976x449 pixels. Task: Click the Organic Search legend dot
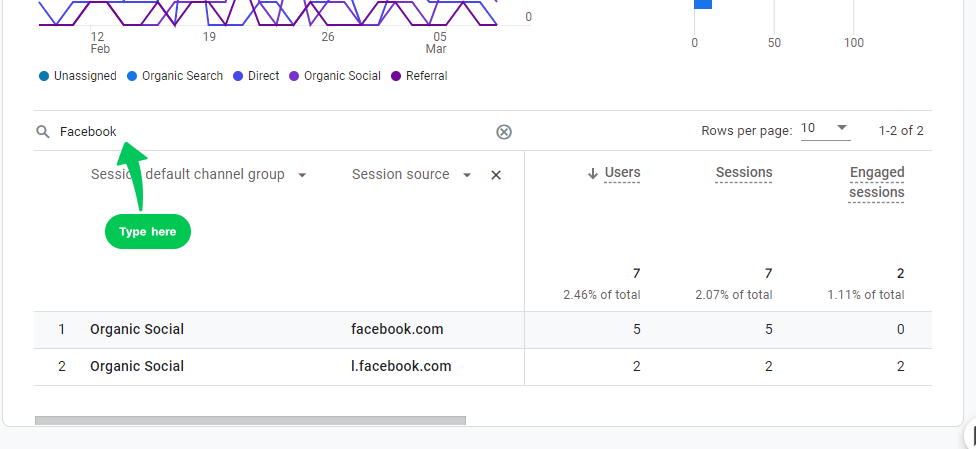pos(132,76)
